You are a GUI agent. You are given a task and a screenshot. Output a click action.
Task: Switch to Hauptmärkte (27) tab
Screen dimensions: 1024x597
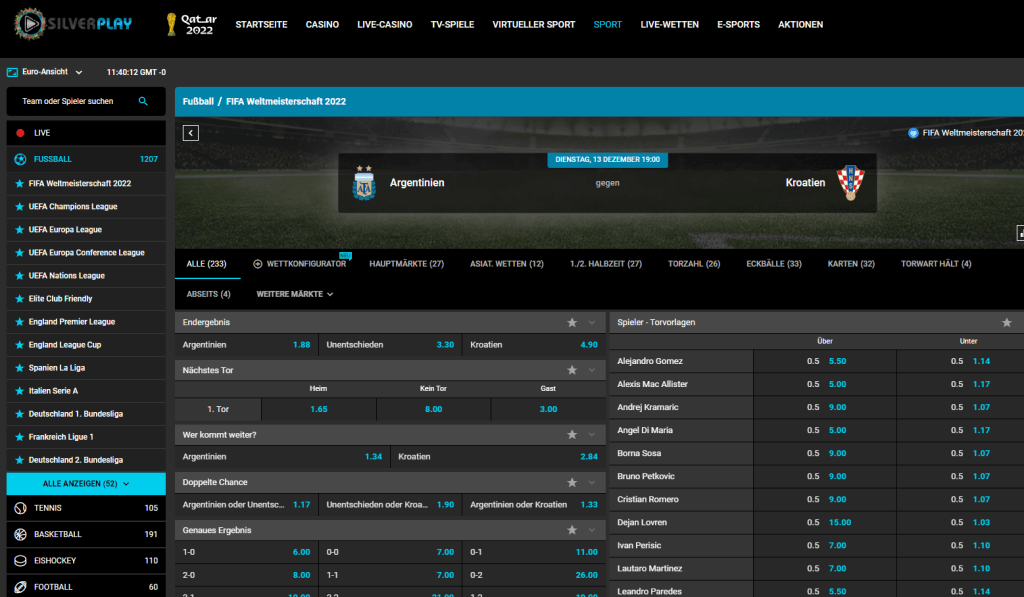[x=406, y=264]
